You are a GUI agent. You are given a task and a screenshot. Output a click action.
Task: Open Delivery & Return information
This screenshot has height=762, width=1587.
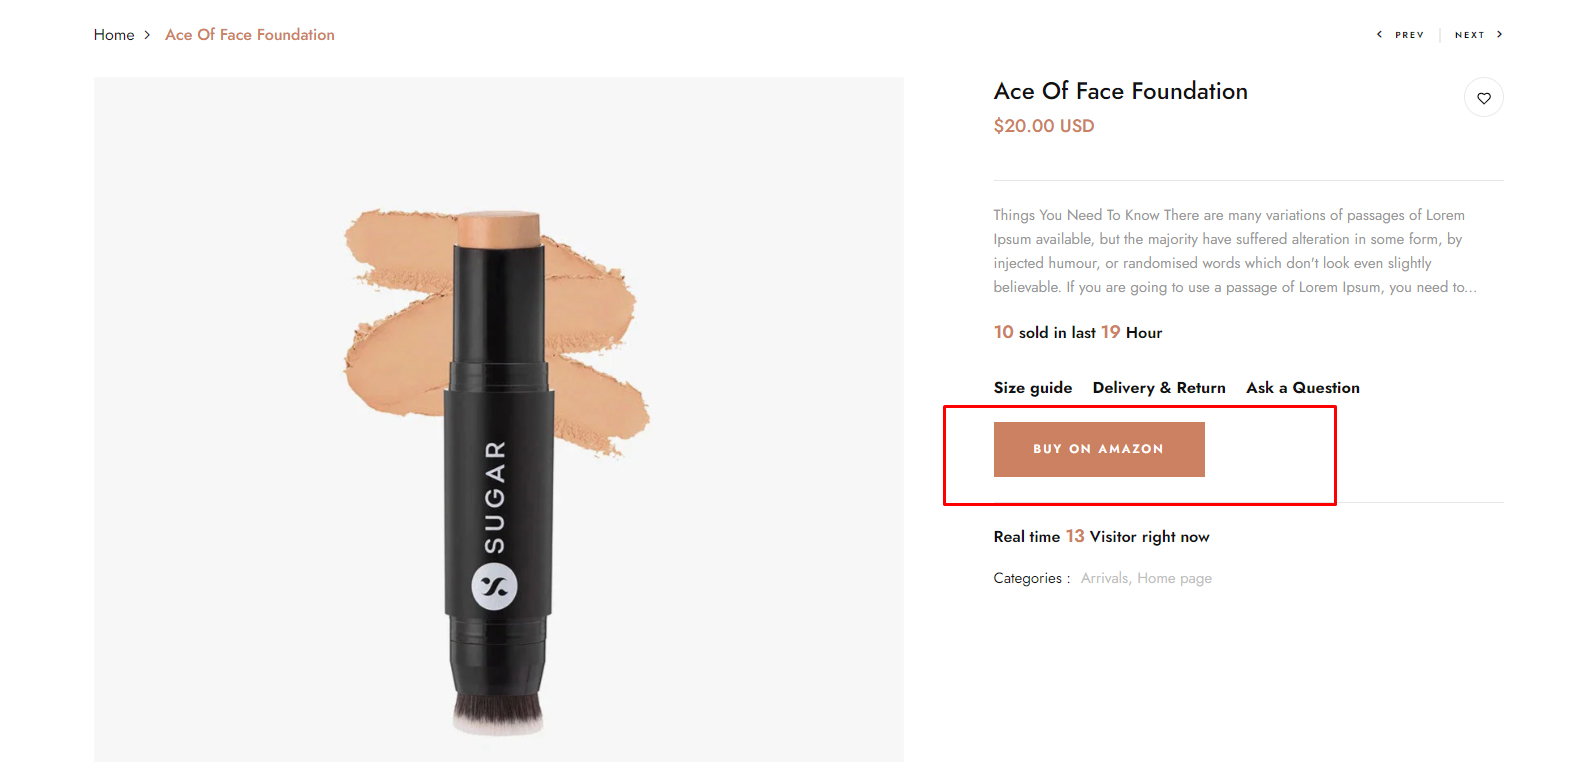coord(1158,388)
